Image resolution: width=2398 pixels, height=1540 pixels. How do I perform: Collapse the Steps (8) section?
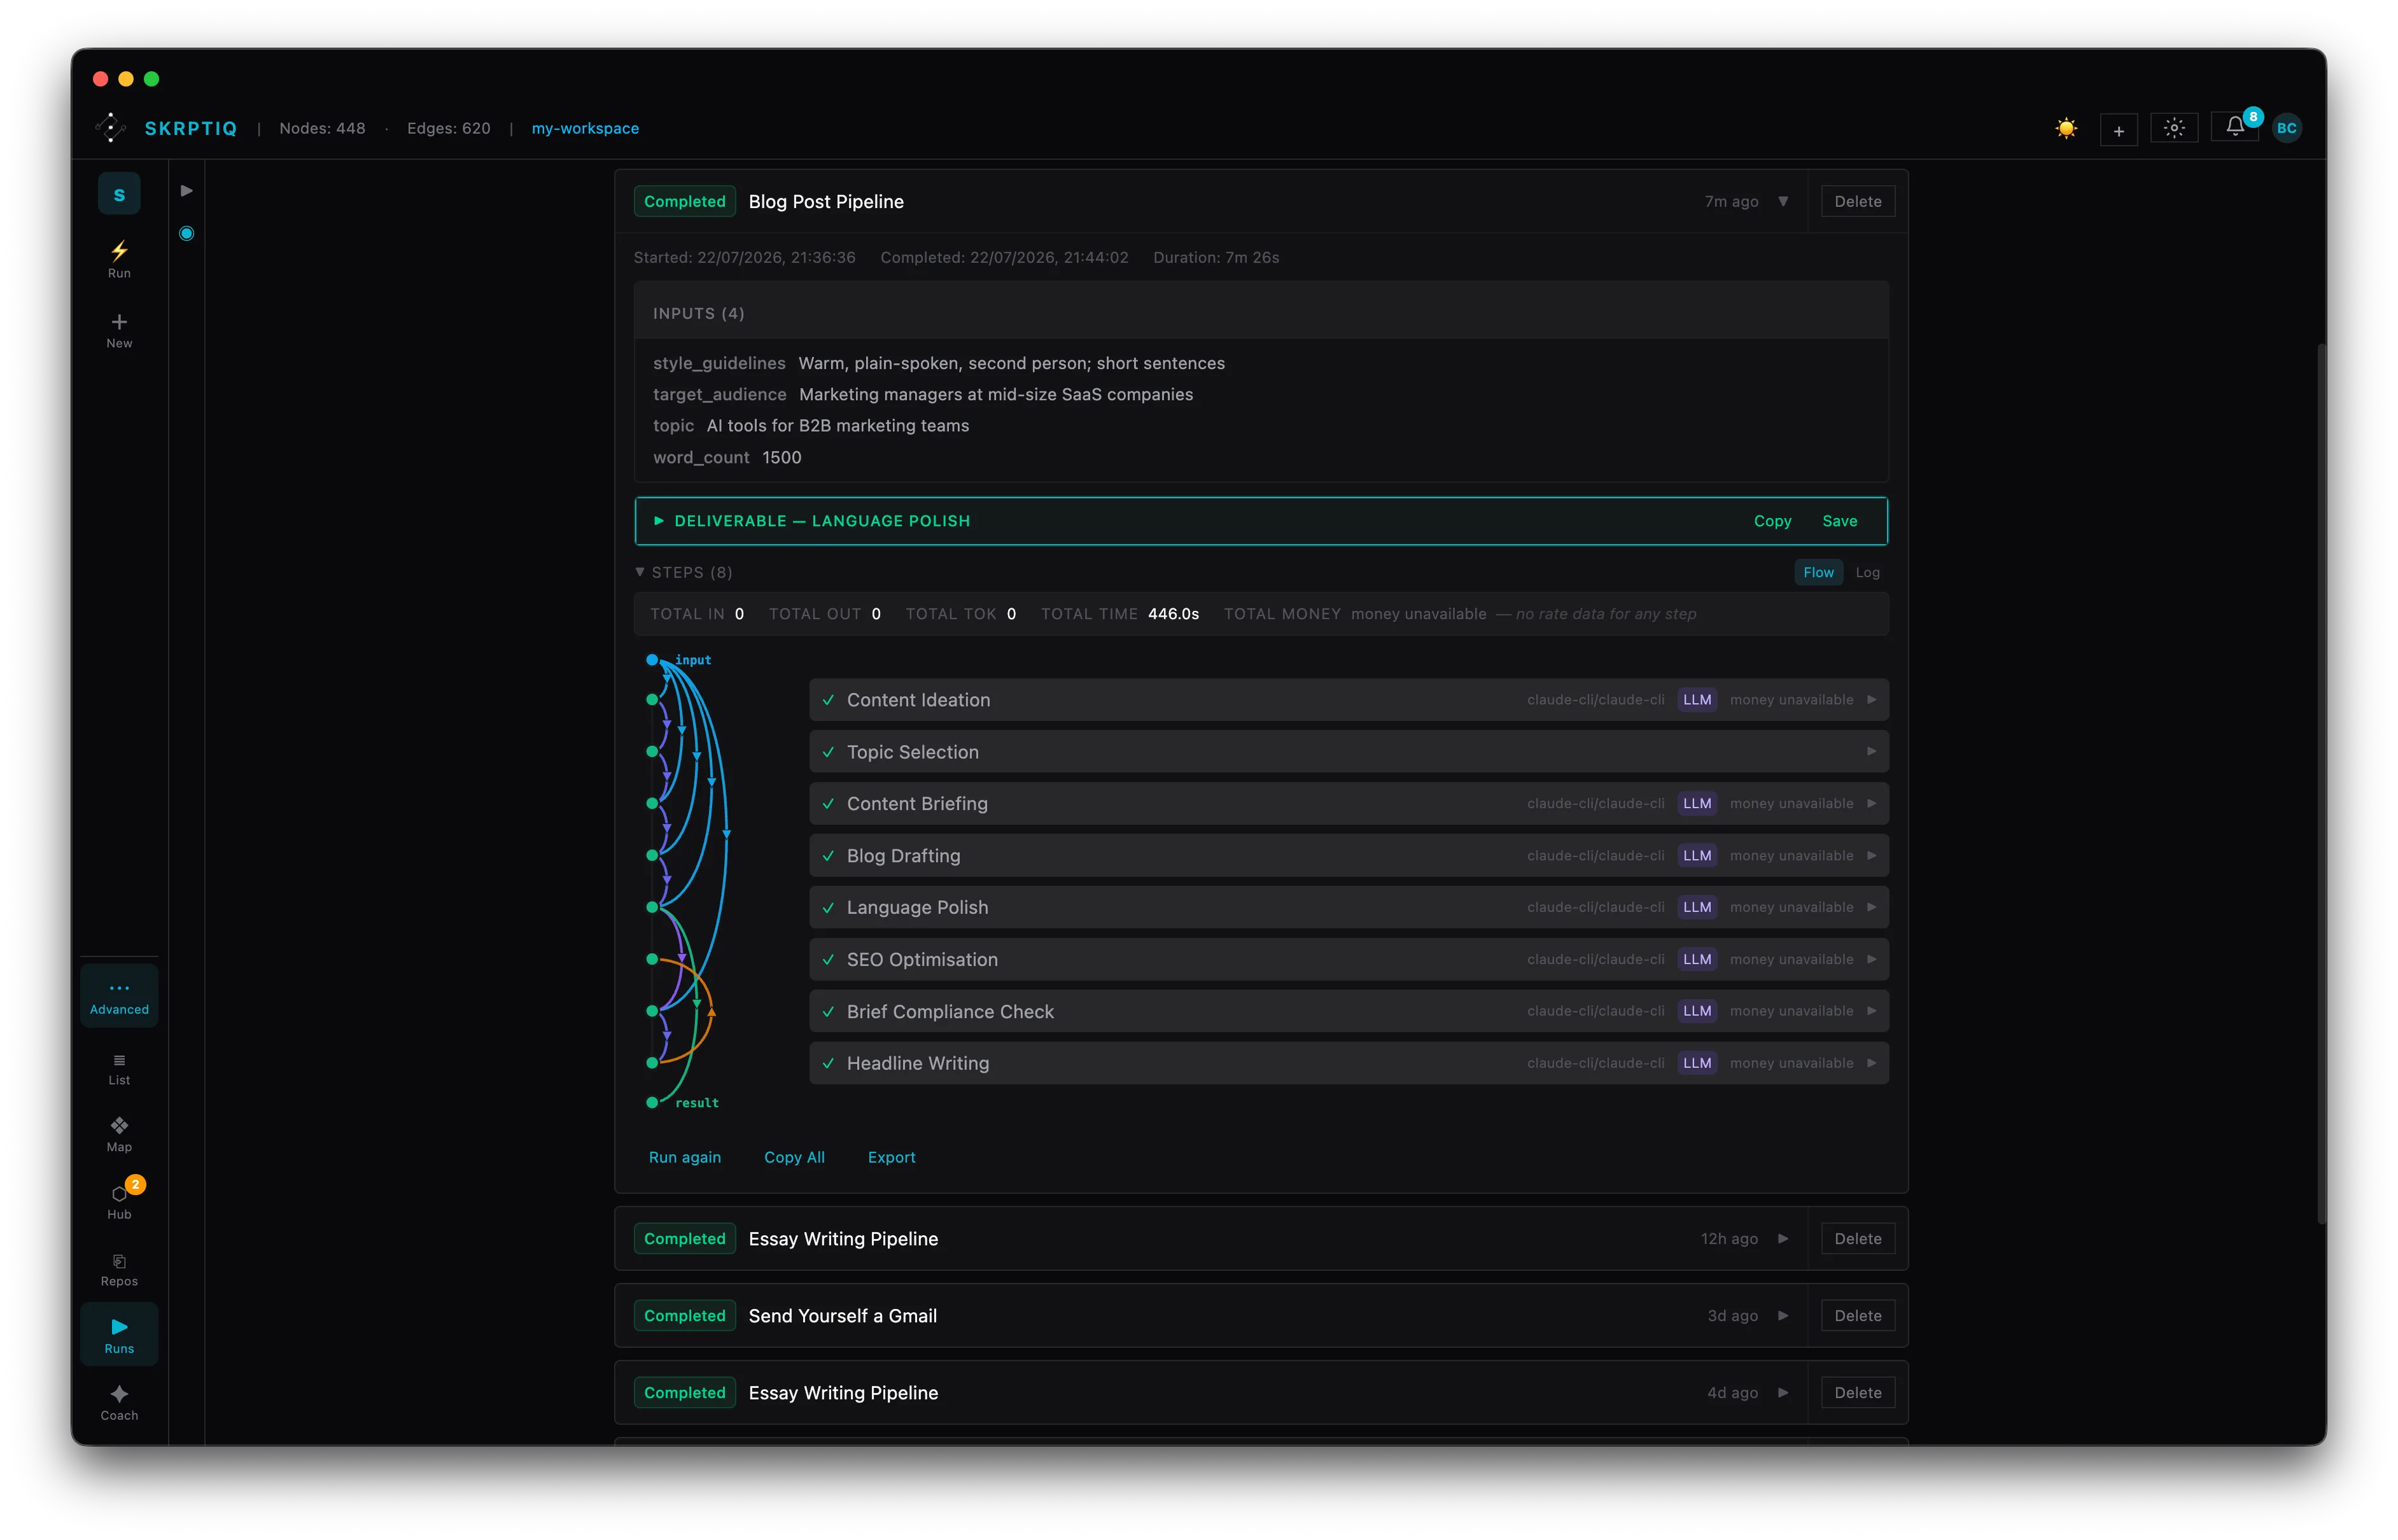pyautogui.click(x=640, y=572)
